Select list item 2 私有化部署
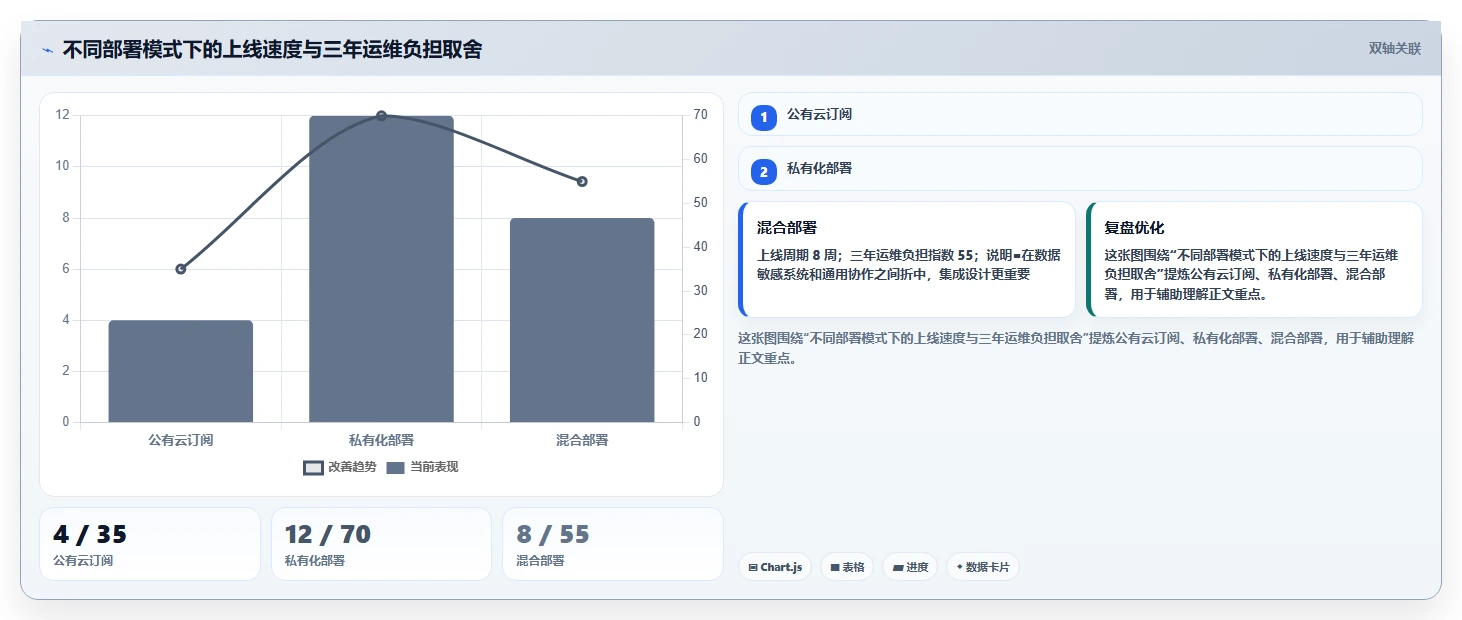The image size is (1462, 620). click(x=1080, y=168)
